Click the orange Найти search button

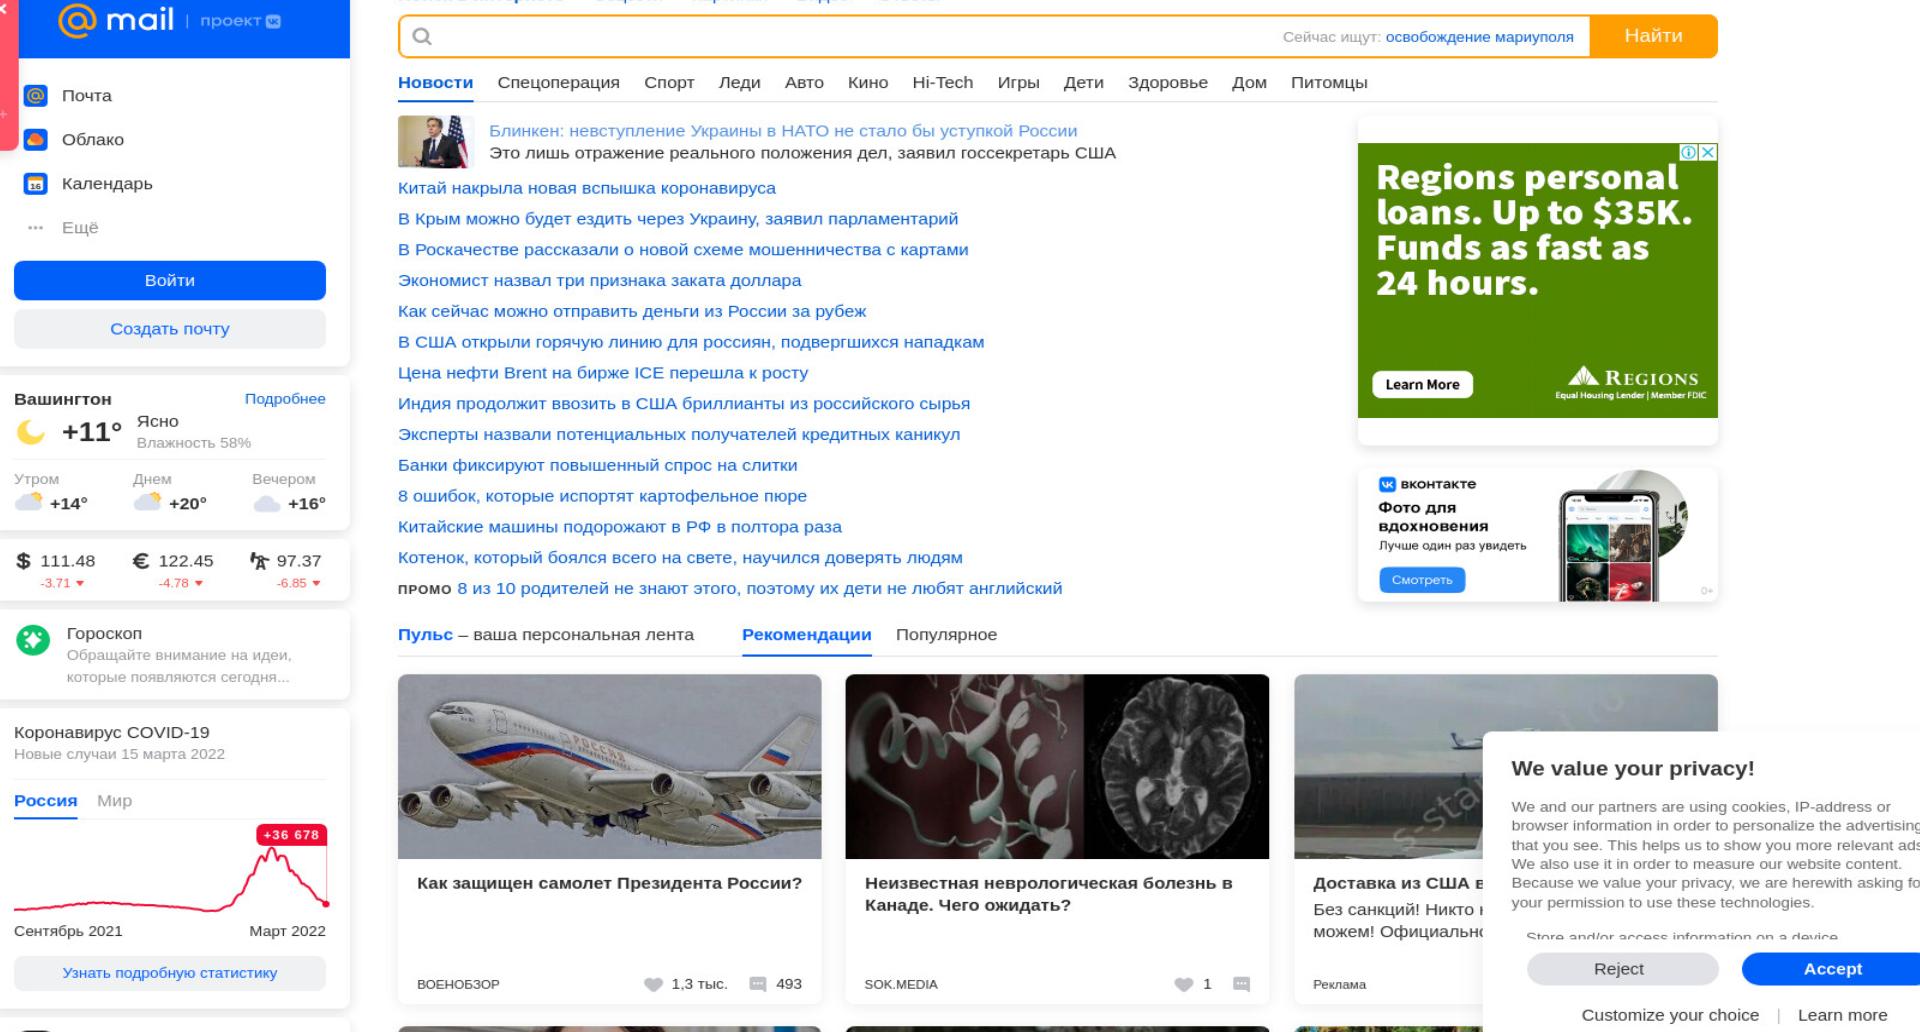1653,36
